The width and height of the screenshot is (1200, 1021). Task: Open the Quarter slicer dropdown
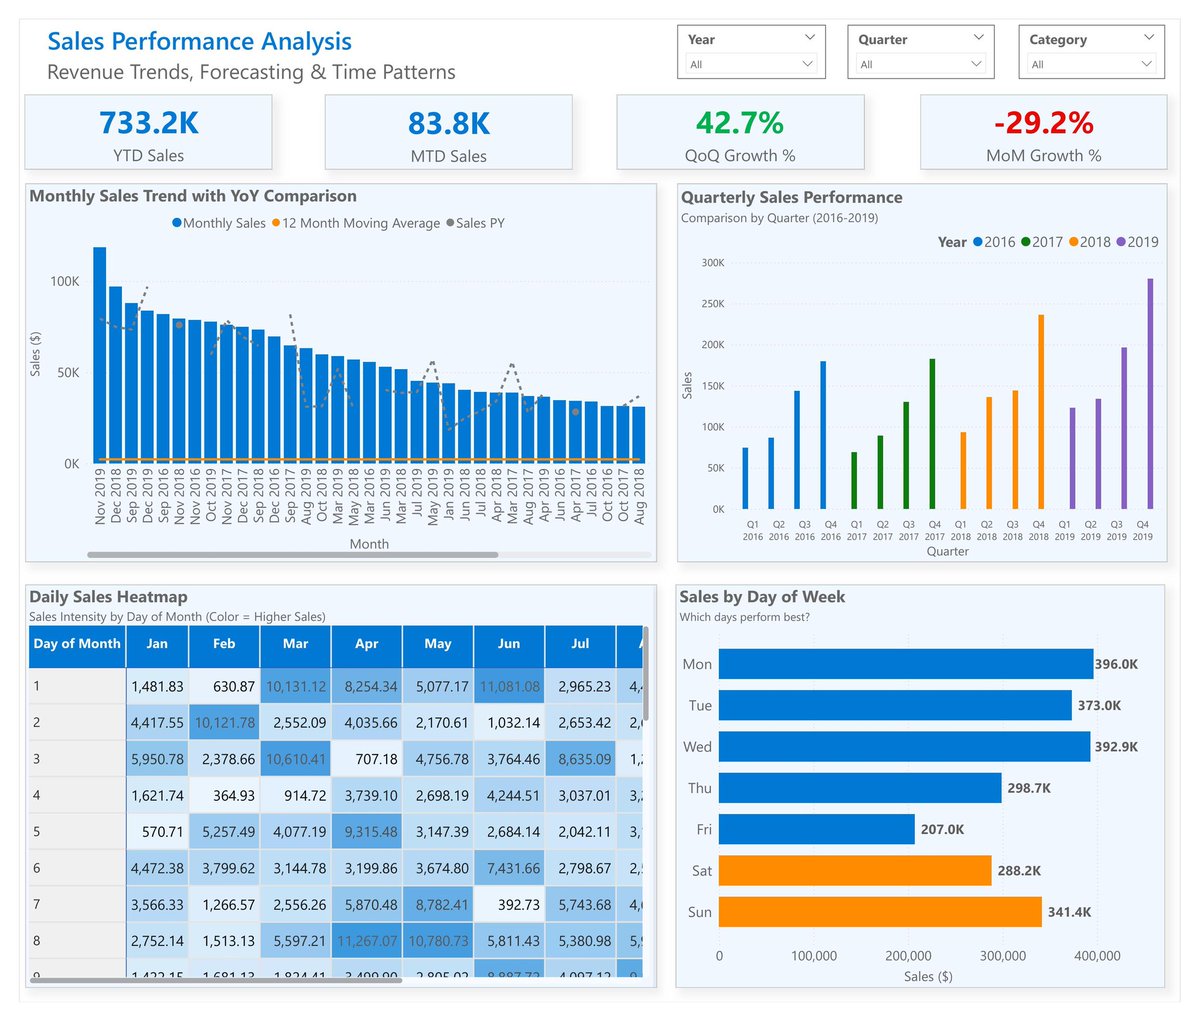tap(921, 64)
